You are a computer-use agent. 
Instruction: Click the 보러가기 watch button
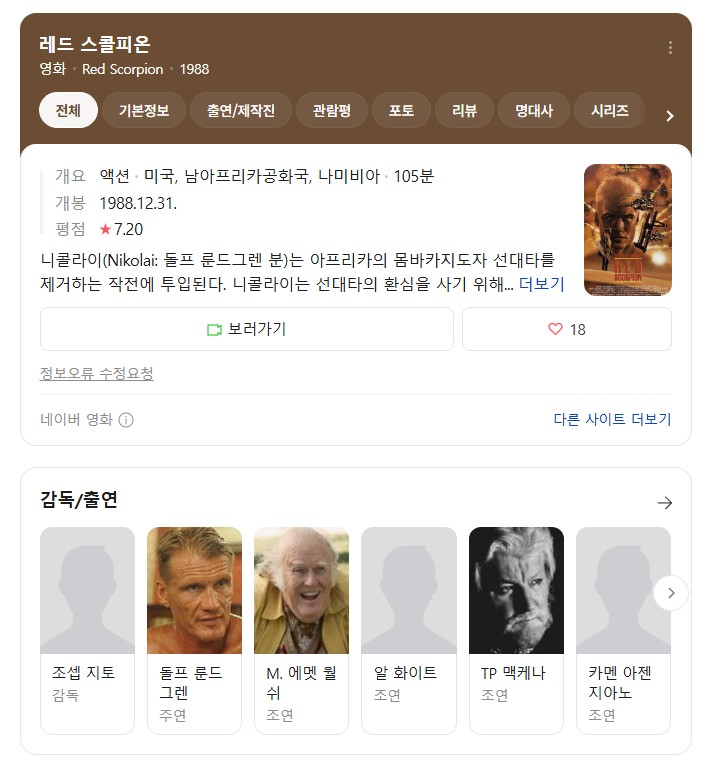coord(247,329)
